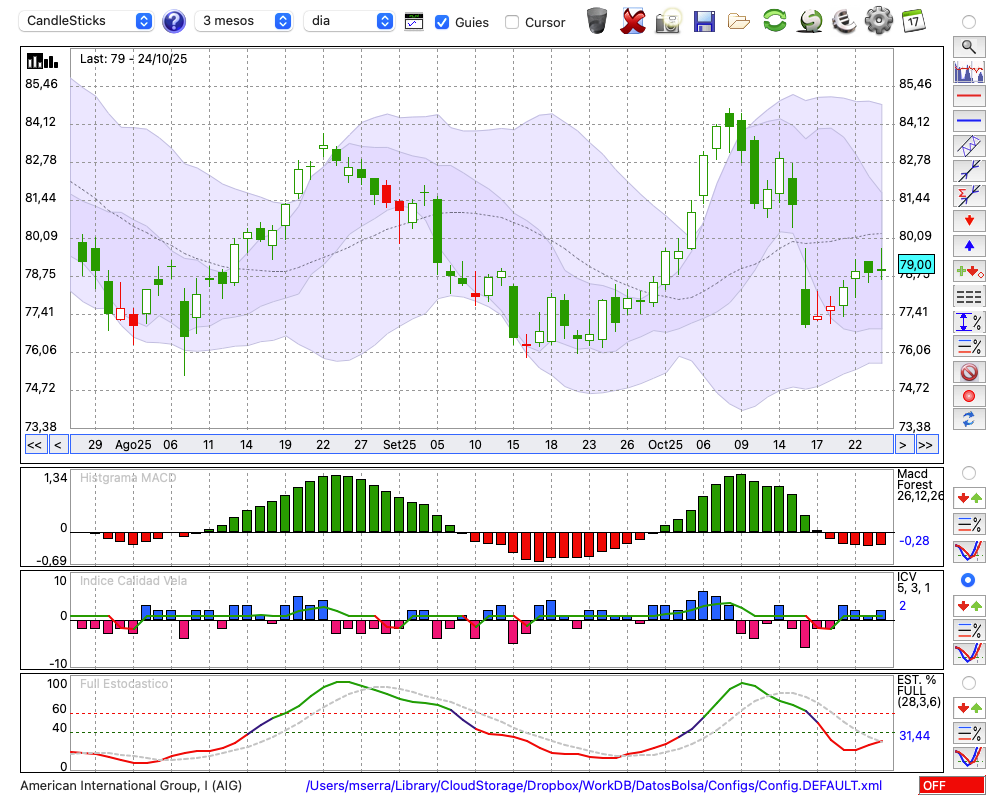The width and height of the screenshot is (1000, 800).
Task: Step chart forward with > button
Action: click(902, 445)
